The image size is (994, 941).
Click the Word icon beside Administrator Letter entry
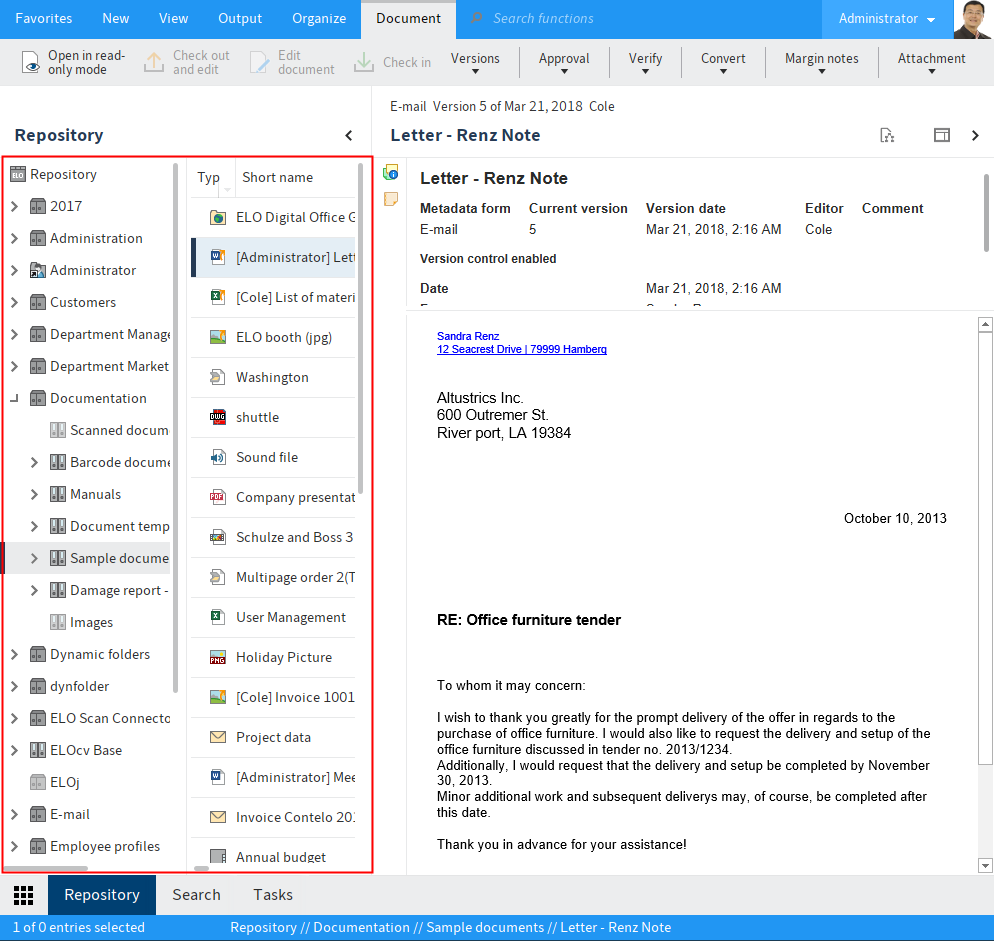[x=217, y=257]
